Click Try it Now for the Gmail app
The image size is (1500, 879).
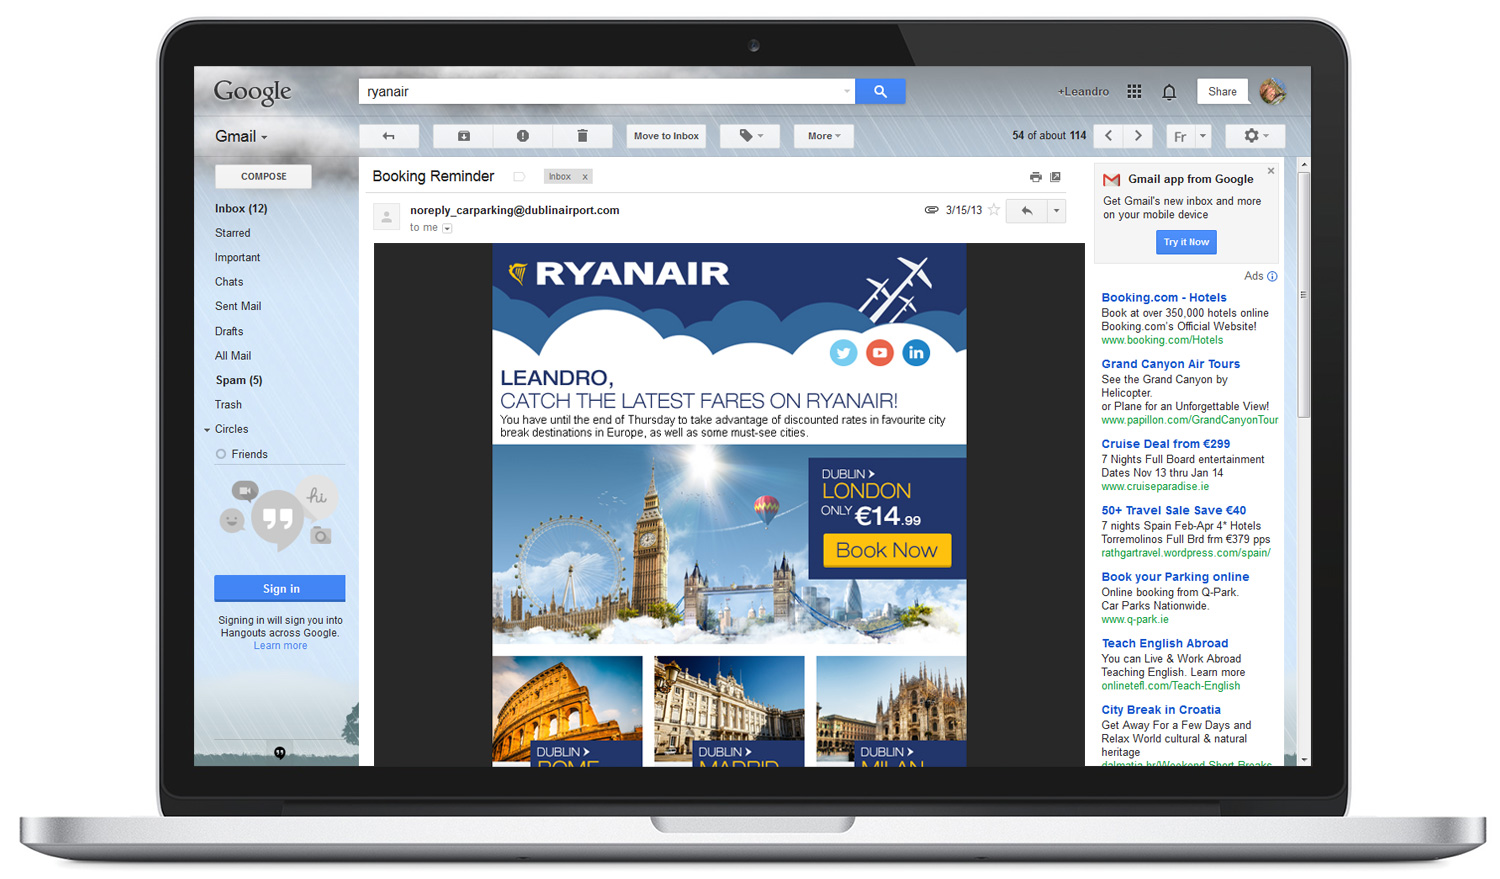[1186, 242]
